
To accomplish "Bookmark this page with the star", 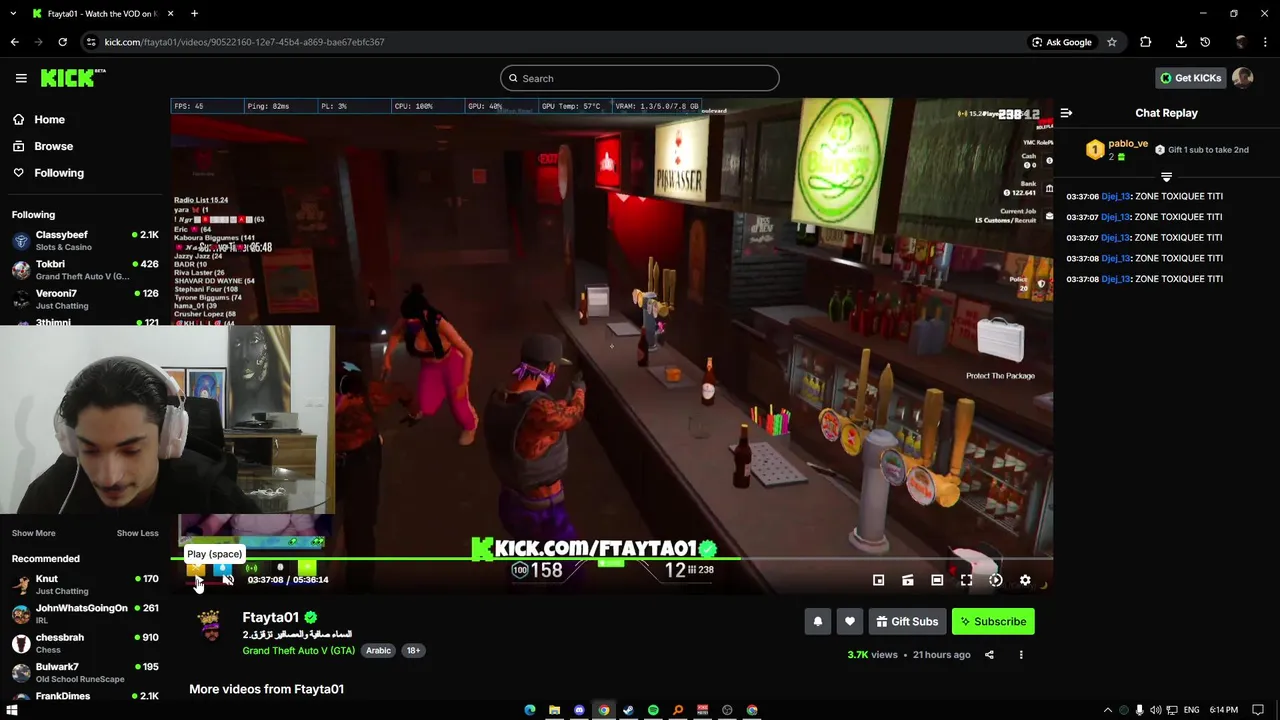I will [x=1111, y=42].
